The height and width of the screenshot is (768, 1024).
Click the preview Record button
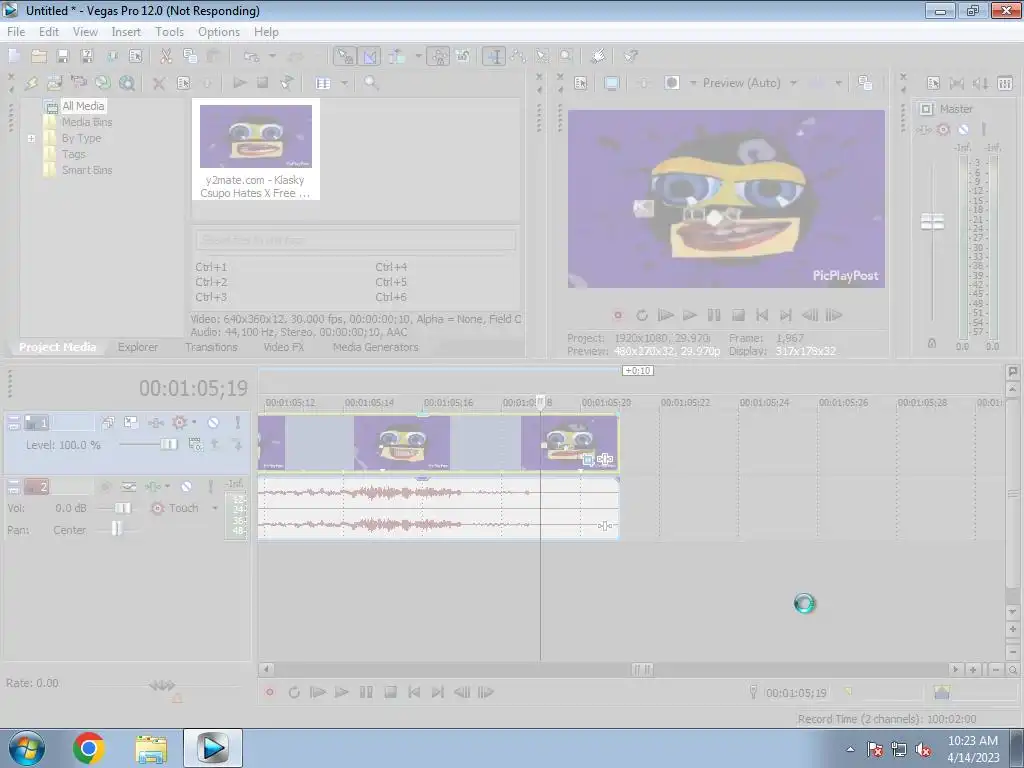tap(618, 315)
